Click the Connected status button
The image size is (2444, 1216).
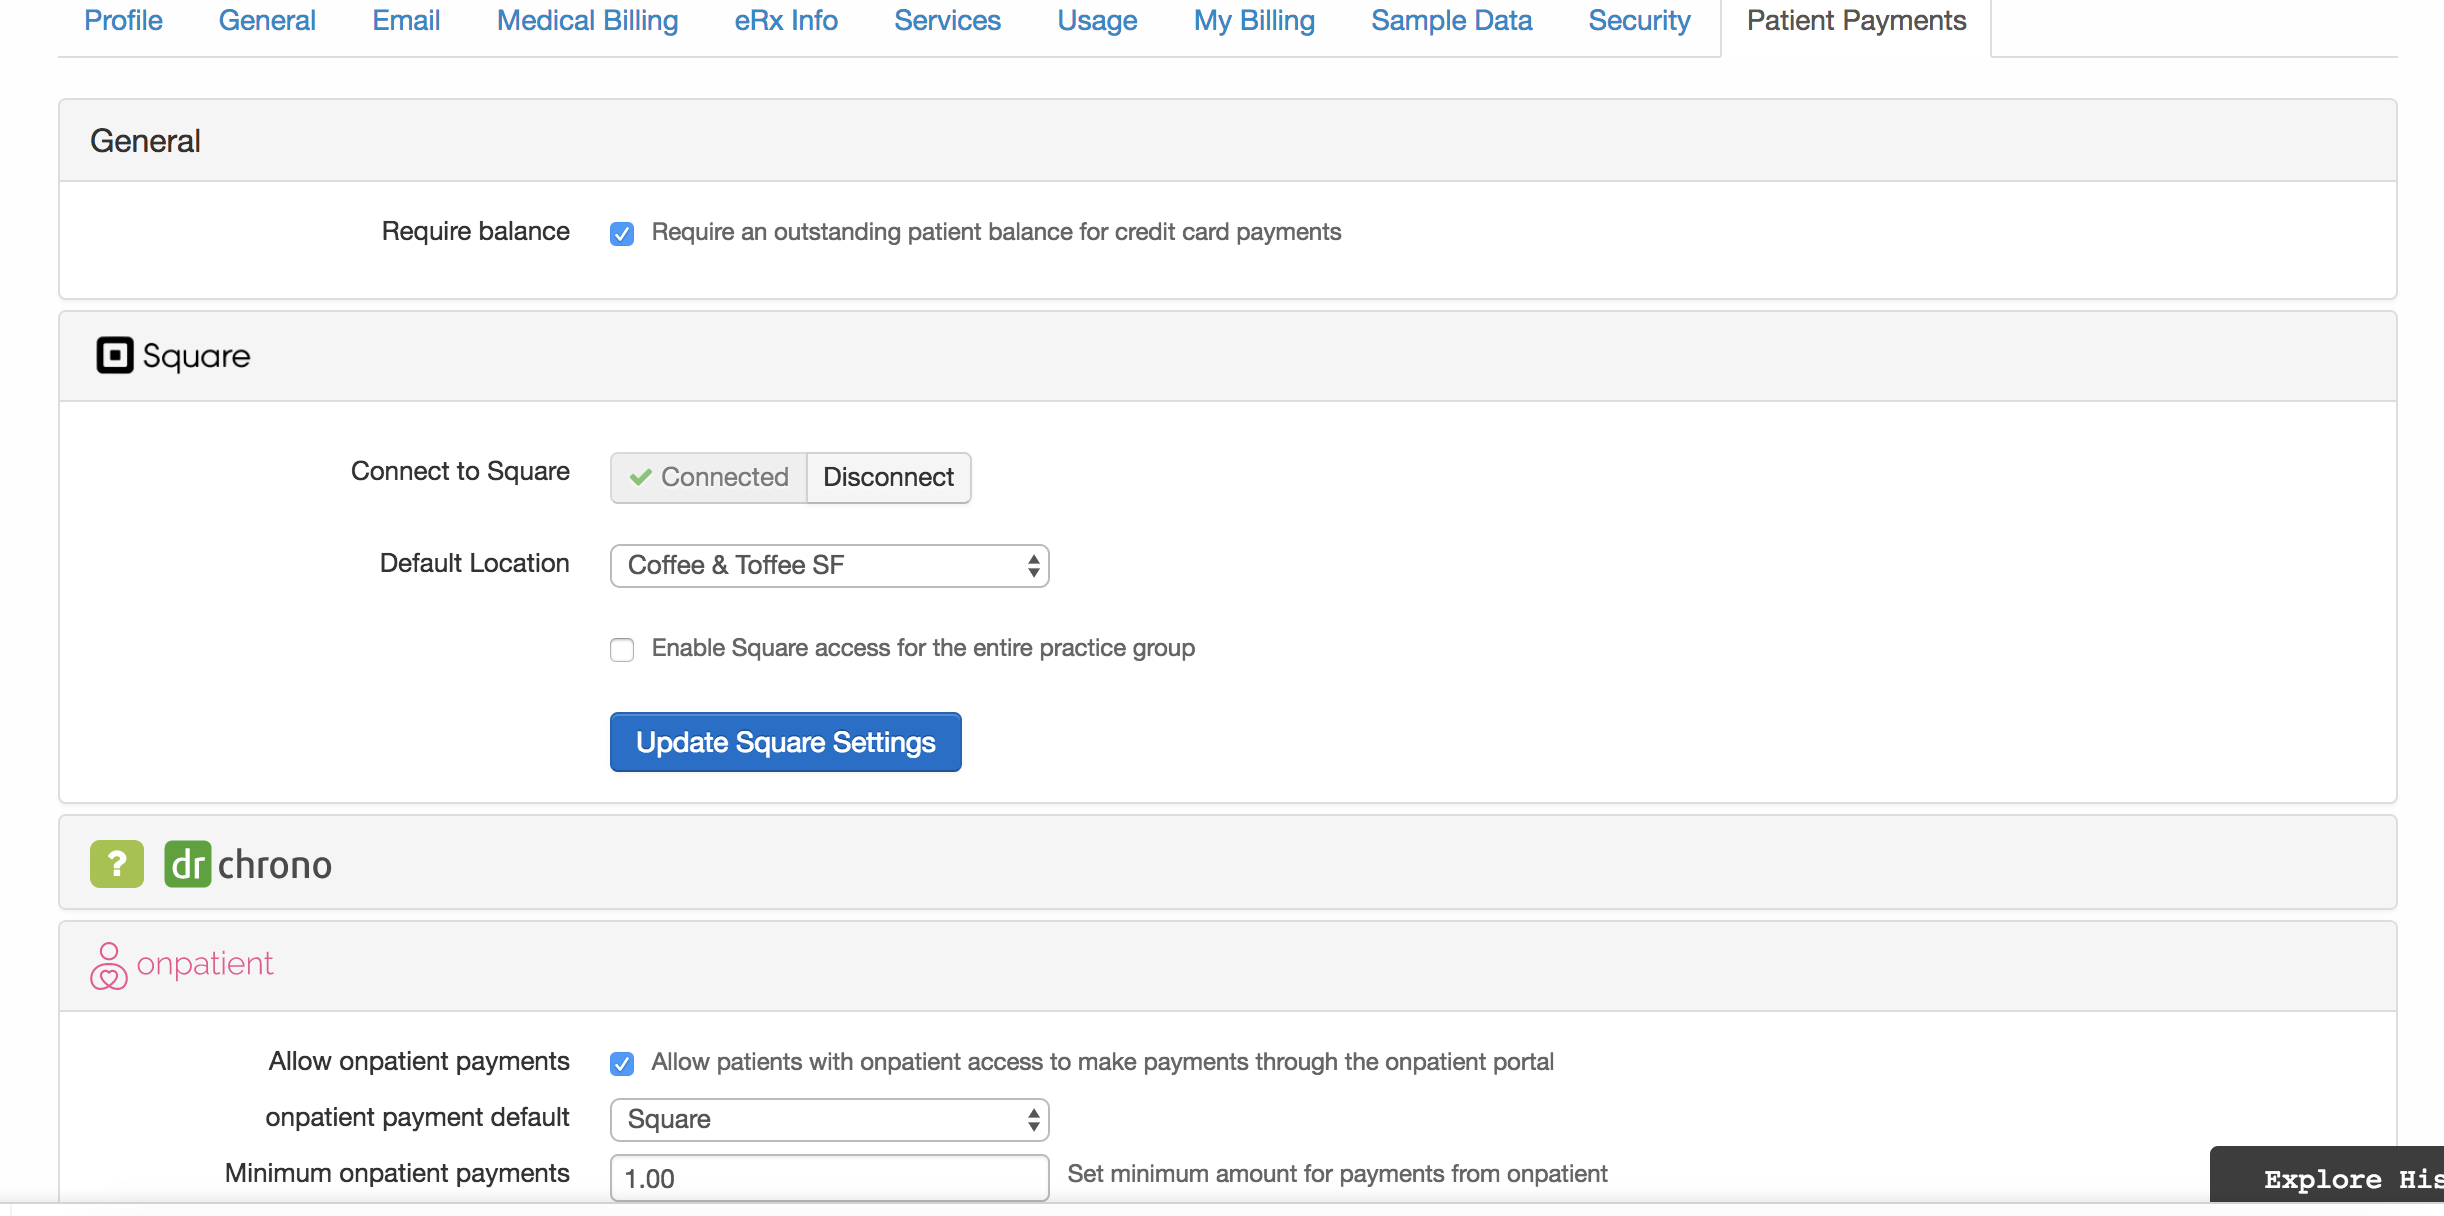coord(709,478)
